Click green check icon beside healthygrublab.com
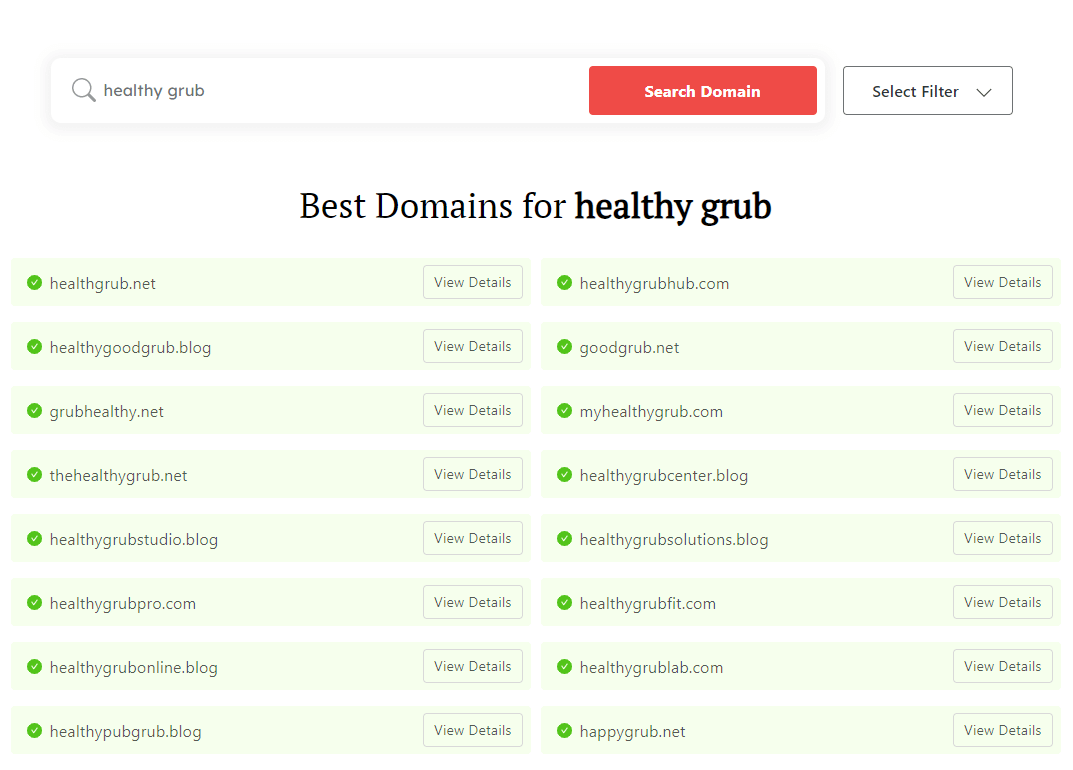The width and height of the screenshot is (1073, 770). point(564,666)
